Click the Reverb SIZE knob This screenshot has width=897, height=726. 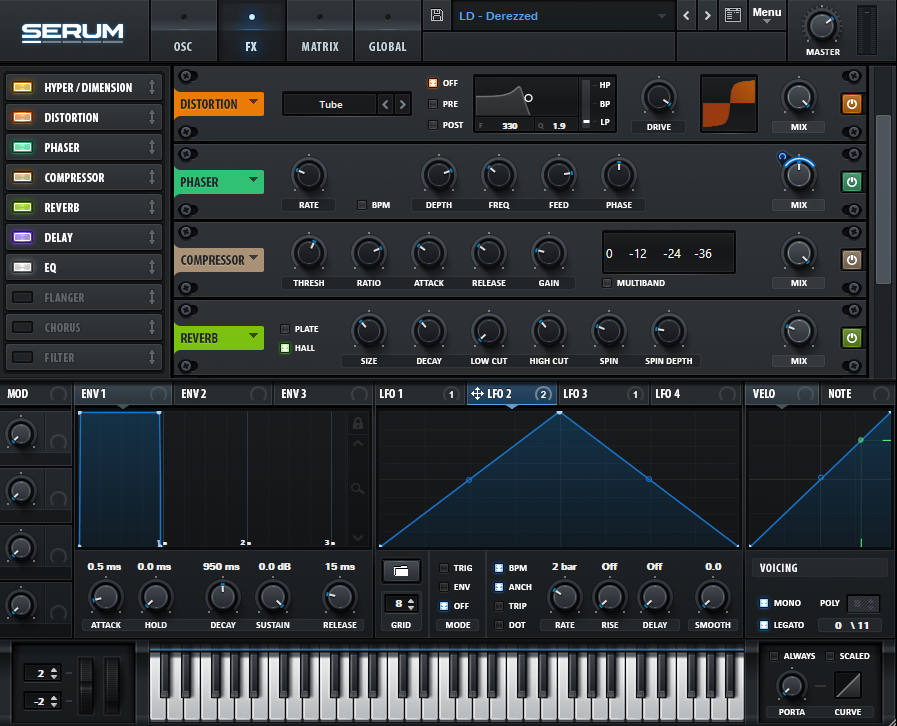coord(368,331)
